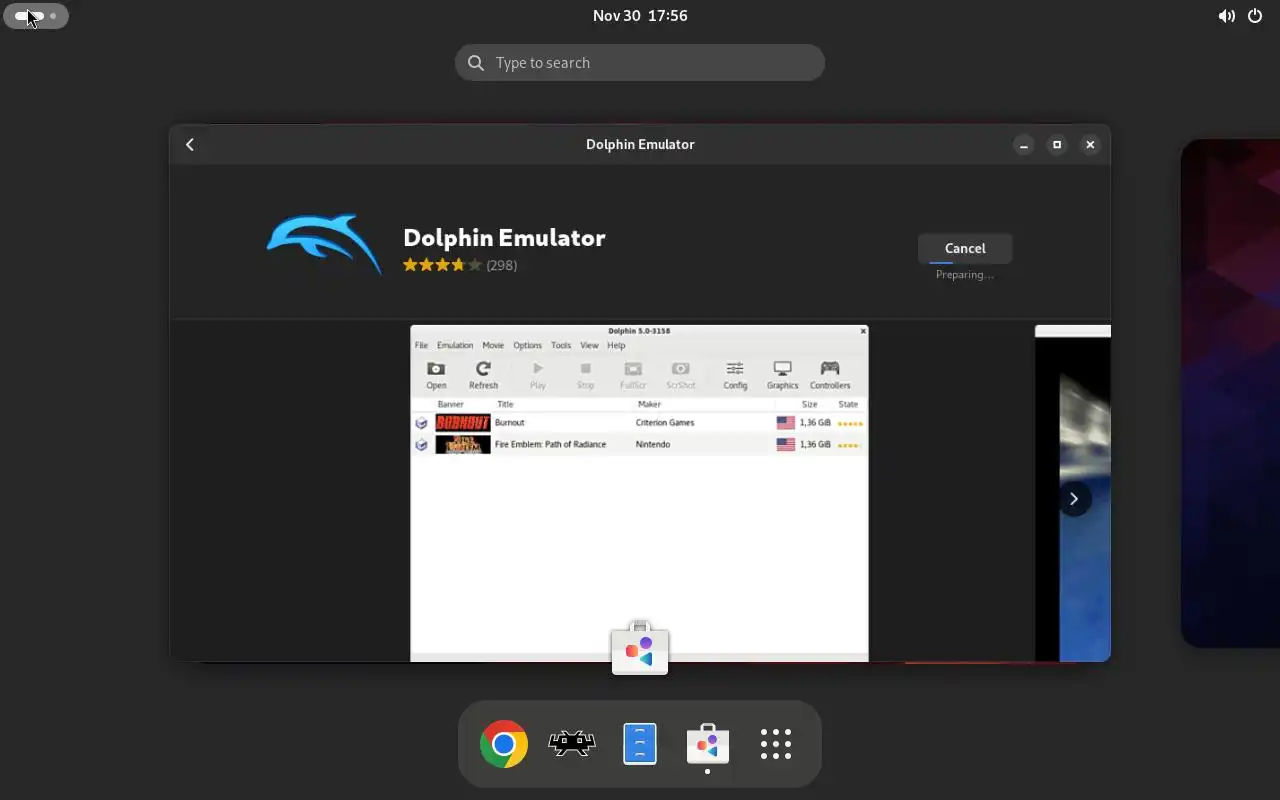This screenshot has width=1280, height=800.
Task: Click the GameCube icon in Burnout row
Action: (x=422, y=423)
